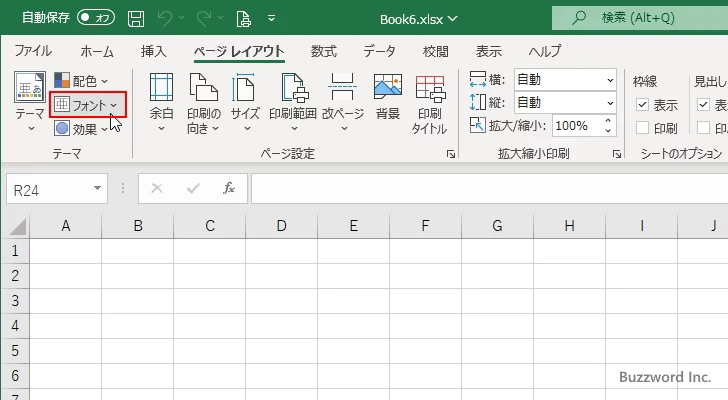Select column G header
Image resolution: width=728 pixels, height=400 pixels.
[497, 226]
